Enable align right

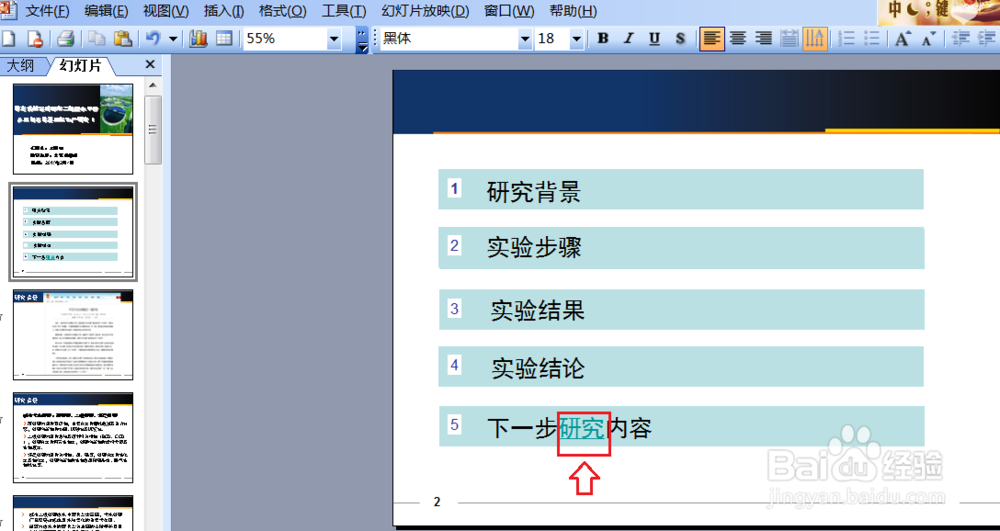click(763, 39)
